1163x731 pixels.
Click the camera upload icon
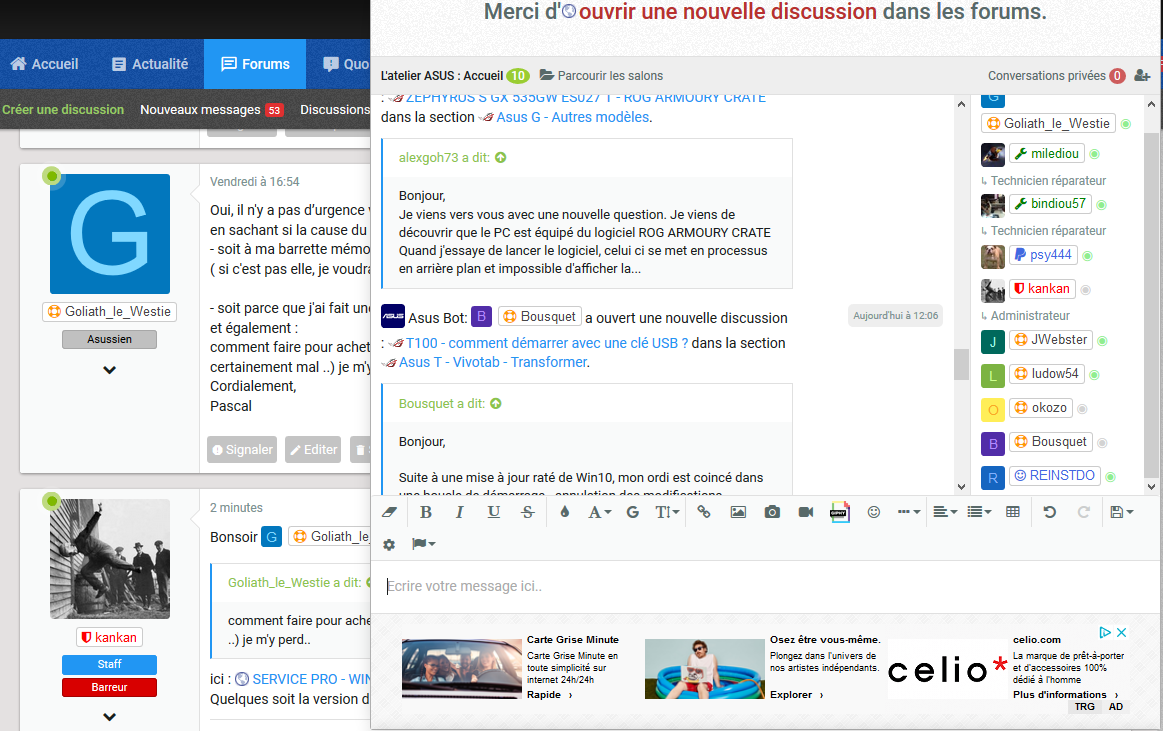772,512
